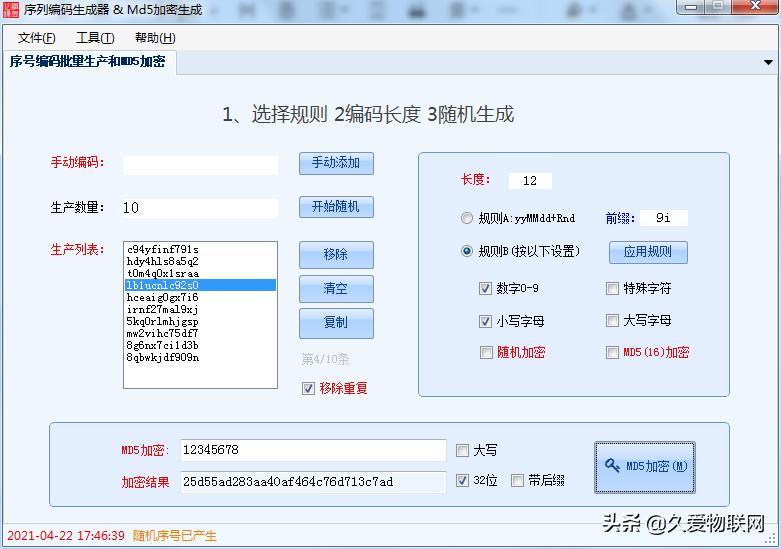781x549 pixels.
Task: Click the MD5加密(M) button with the key icon
Action: click(645, 467)
